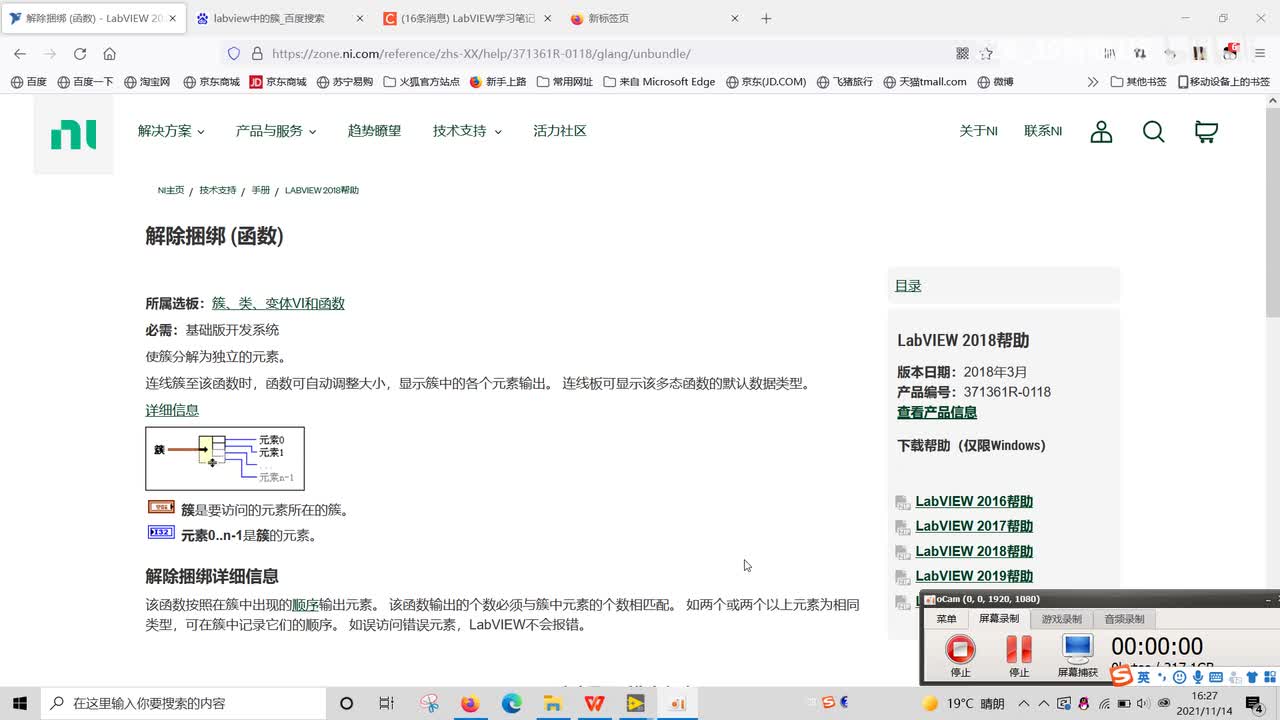This screenshot has width=1280, height=720.
Task: Expand the 解决方案 navigation dropdown
Action: [171, 131]
